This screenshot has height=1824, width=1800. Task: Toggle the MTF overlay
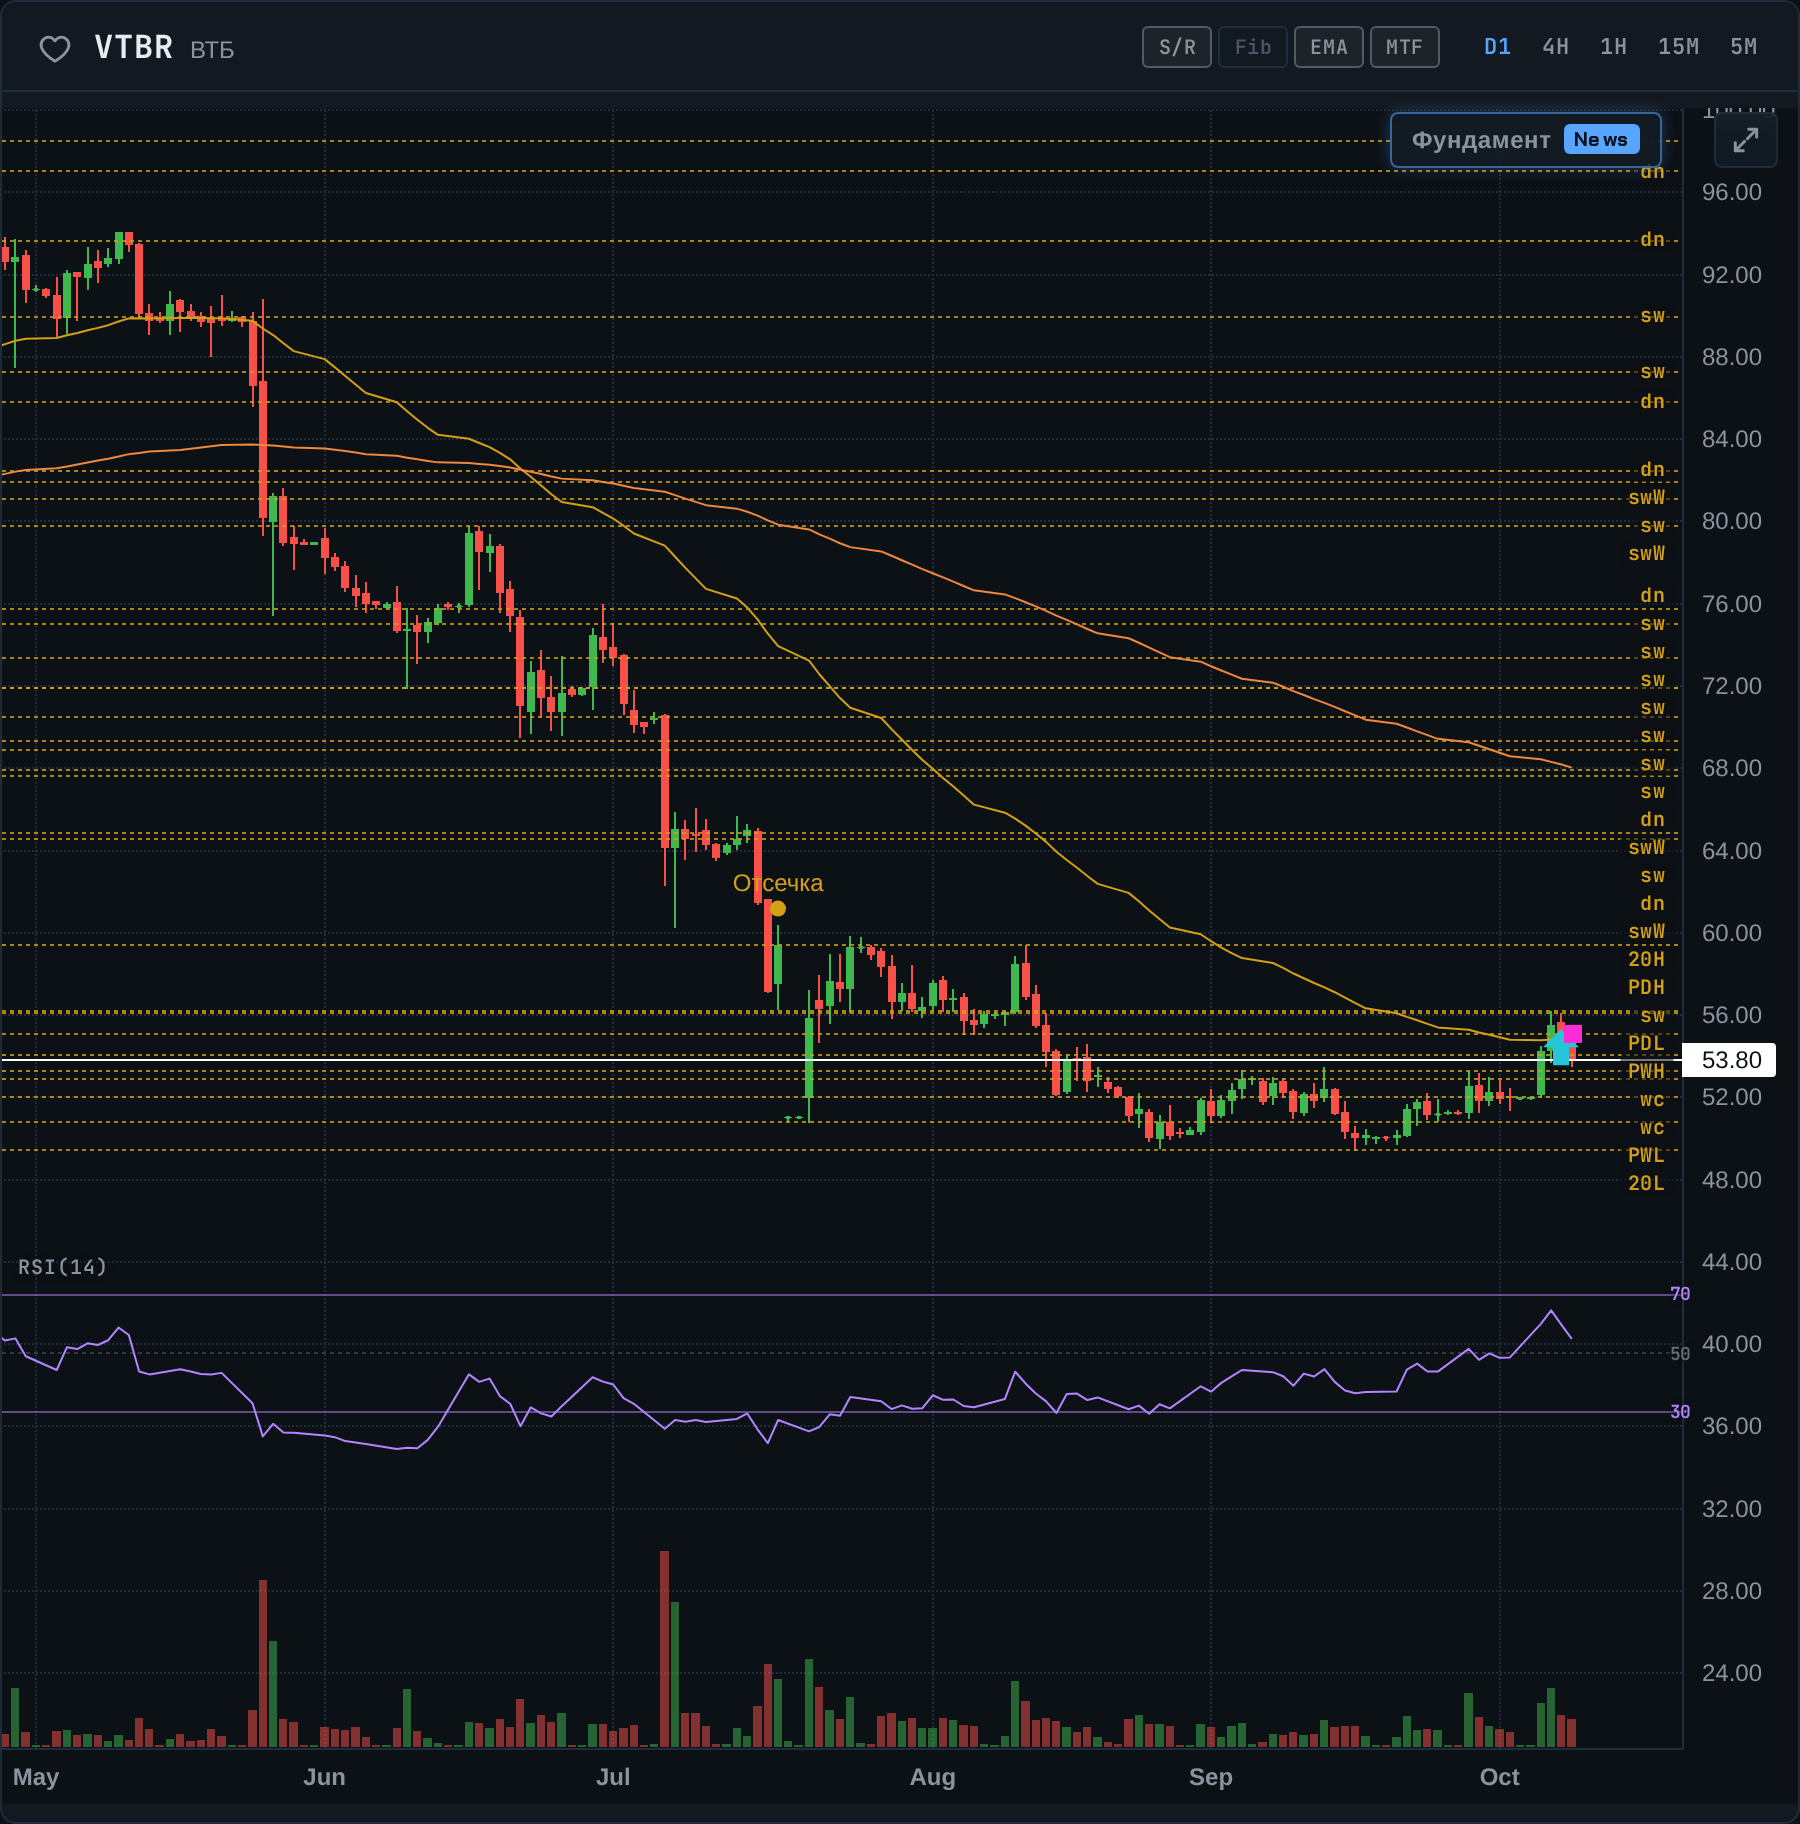click(x=1405, y=47)
